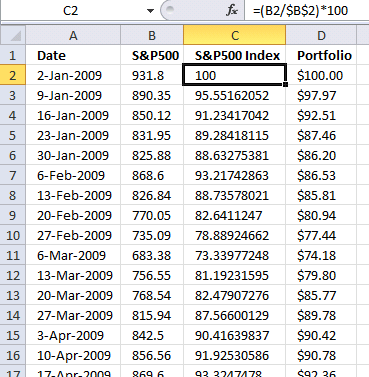Click cell with value 683.38
The image size is (369, 377).
tap(152, 255)
